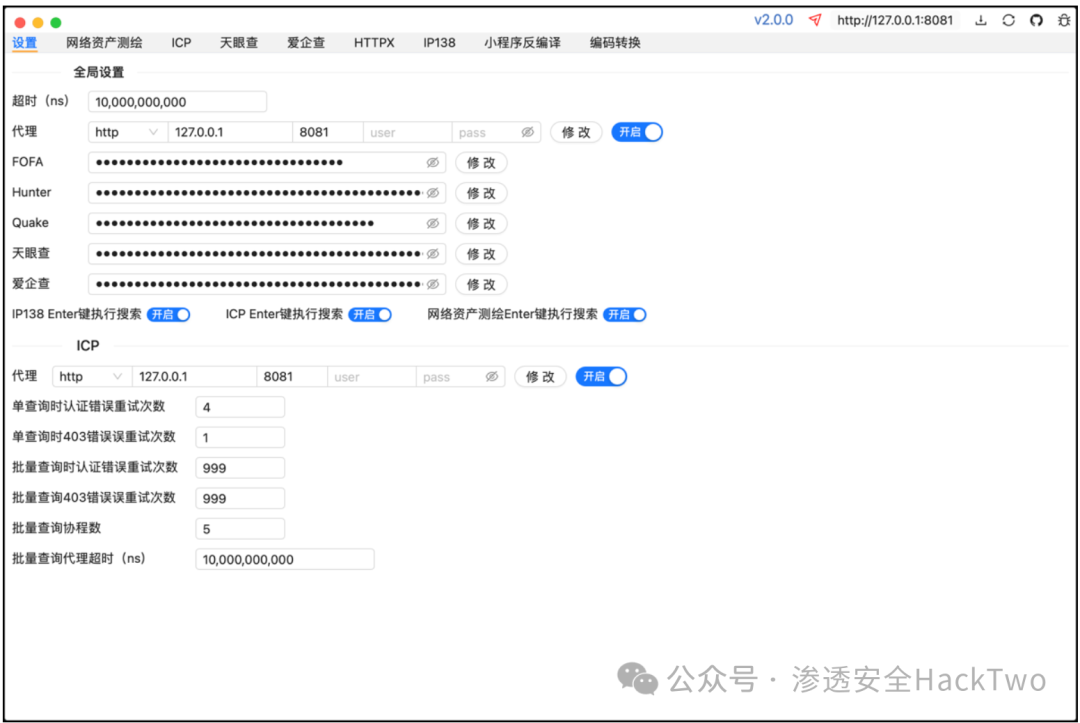Screen dimensions: 1080x723
Task: Click the download icon in title bar
Action: (x=981, y=20)
